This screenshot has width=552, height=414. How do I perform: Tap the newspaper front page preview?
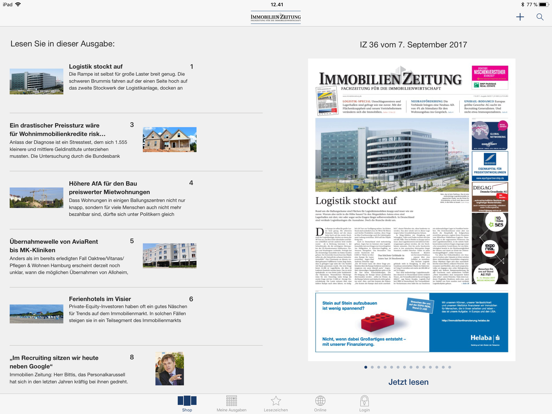[412, 209]
